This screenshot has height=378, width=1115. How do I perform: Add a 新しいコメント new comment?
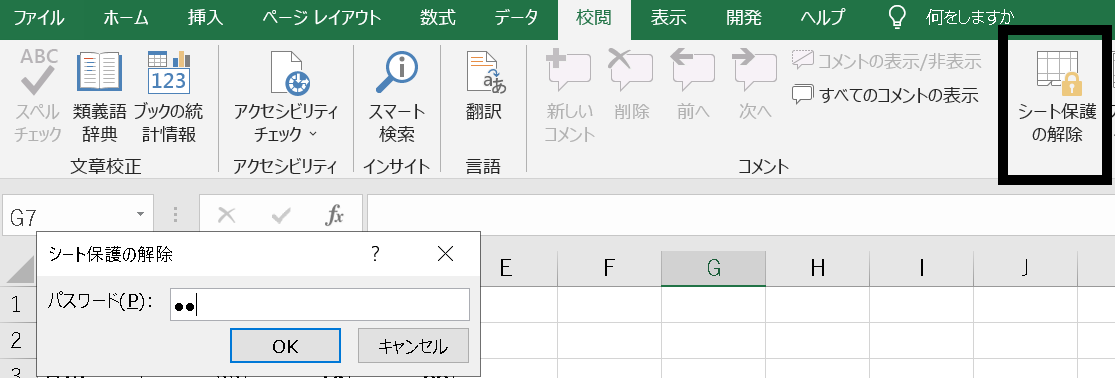[x=569, y=96]
